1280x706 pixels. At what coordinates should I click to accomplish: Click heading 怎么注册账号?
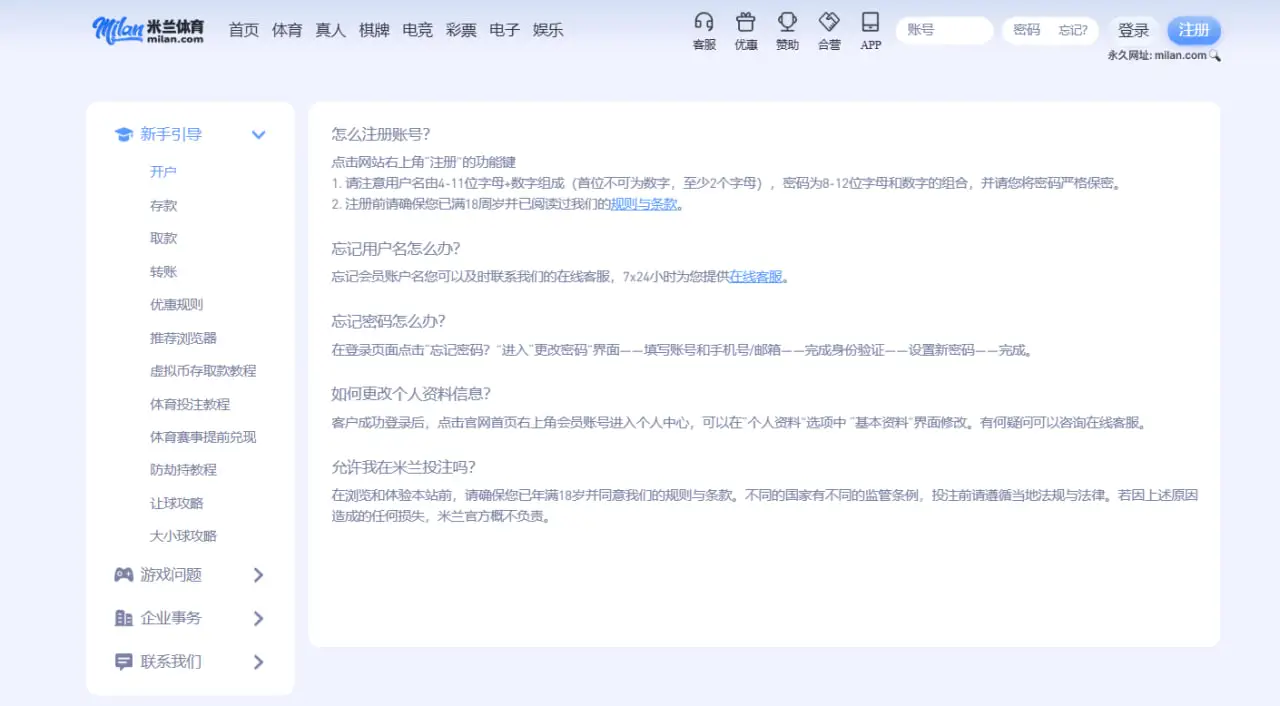tap(381, 134)
